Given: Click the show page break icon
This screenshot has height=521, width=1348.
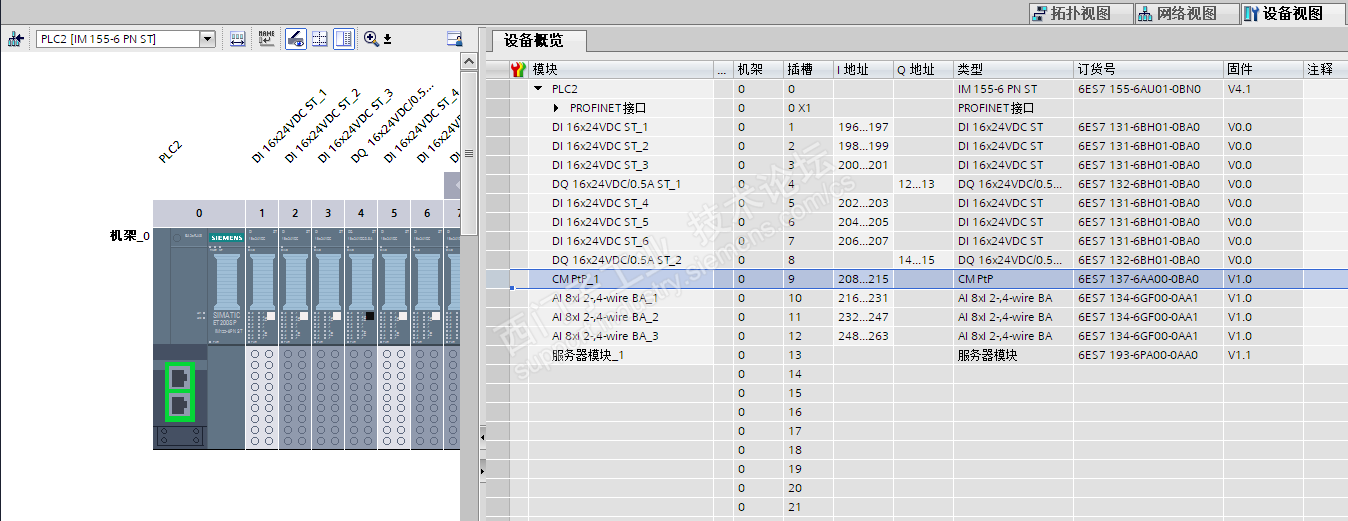Looking at the screenshot, I should (320, 39).
